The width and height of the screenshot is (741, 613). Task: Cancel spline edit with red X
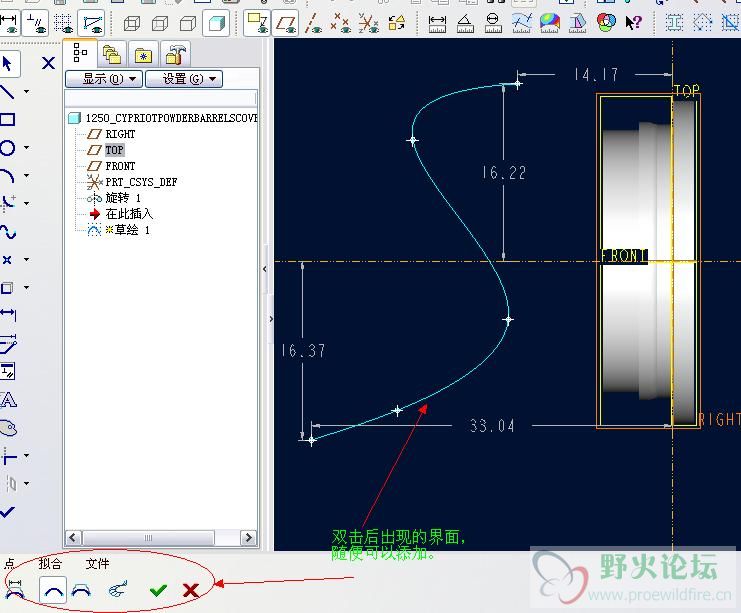click(190, 590)
